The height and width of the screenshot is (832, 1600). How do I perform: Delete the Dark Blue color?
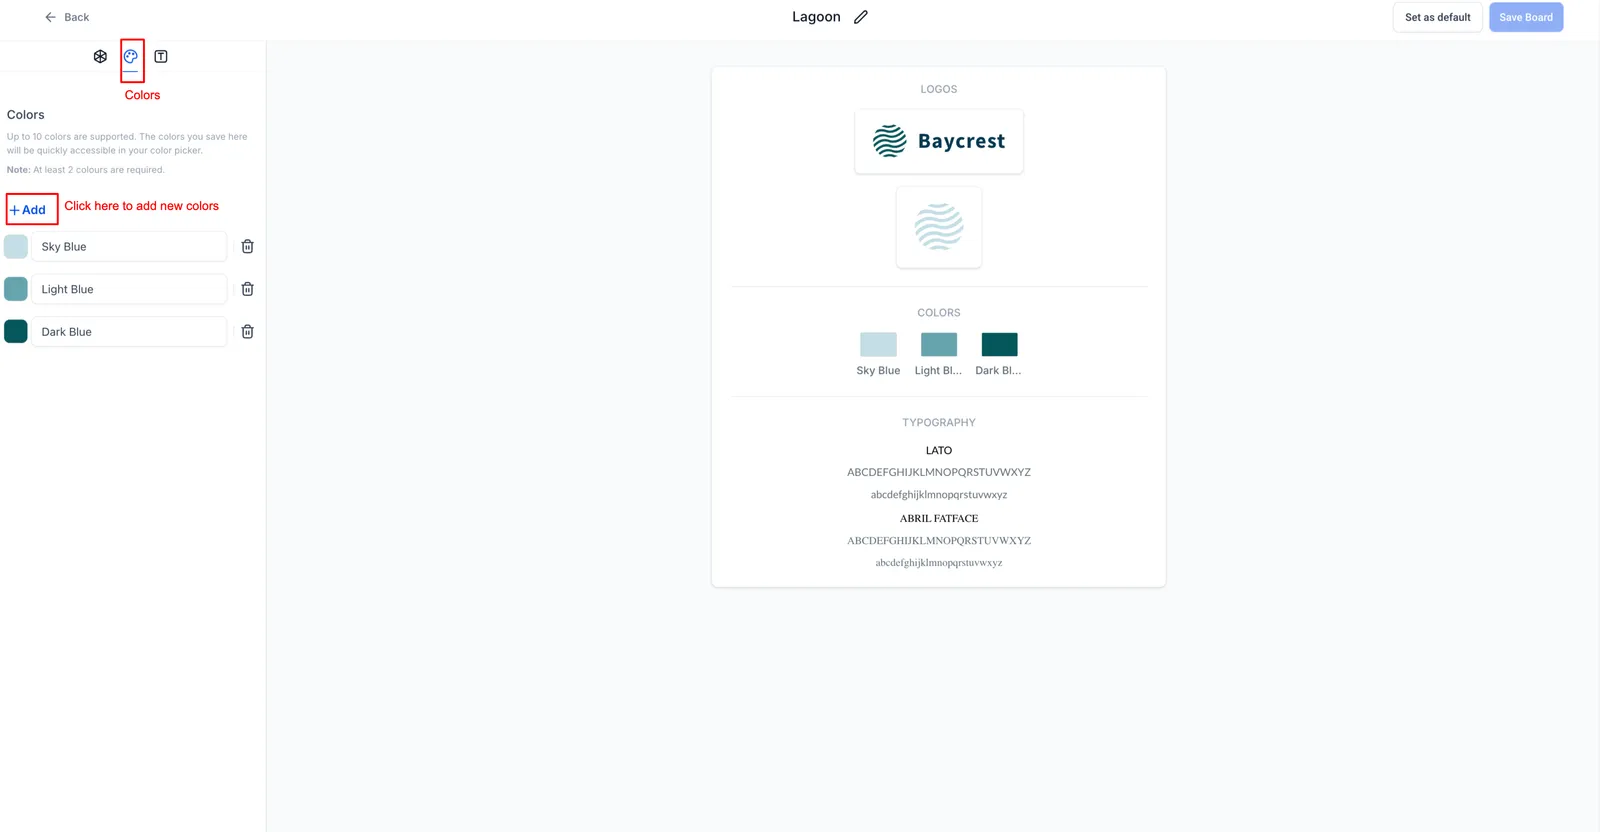[x=248, y=332]
